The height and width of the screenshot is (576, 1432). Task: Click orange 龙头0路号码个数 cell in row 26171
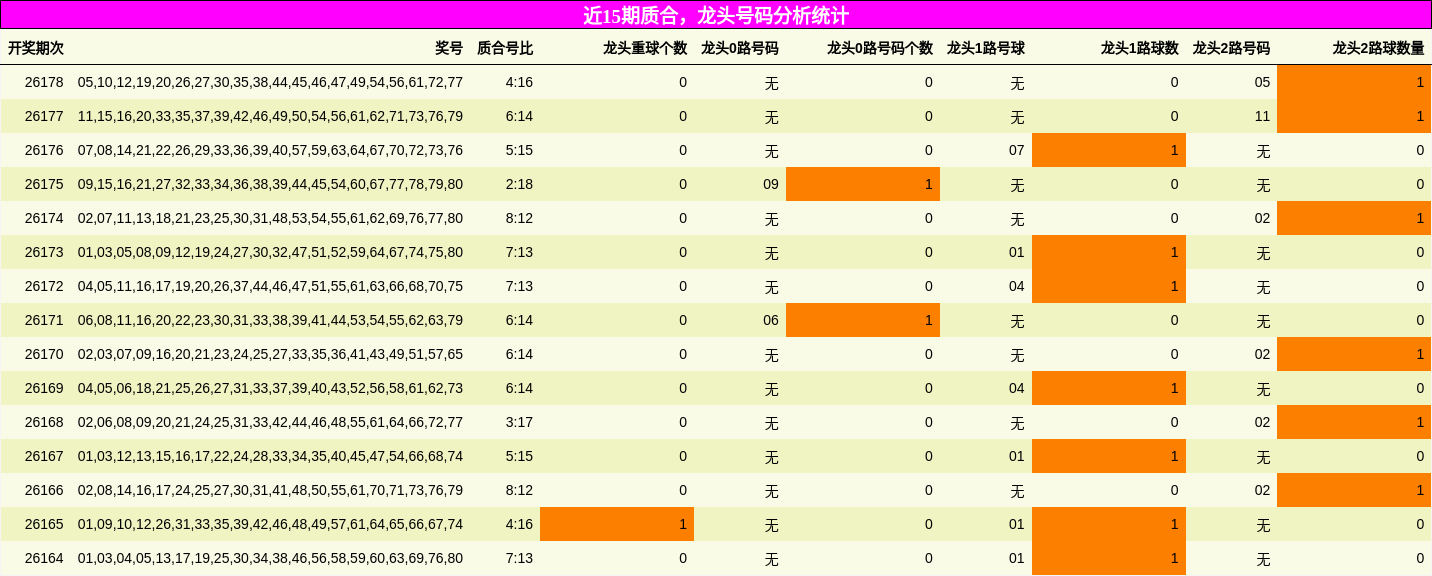[863, 320]
